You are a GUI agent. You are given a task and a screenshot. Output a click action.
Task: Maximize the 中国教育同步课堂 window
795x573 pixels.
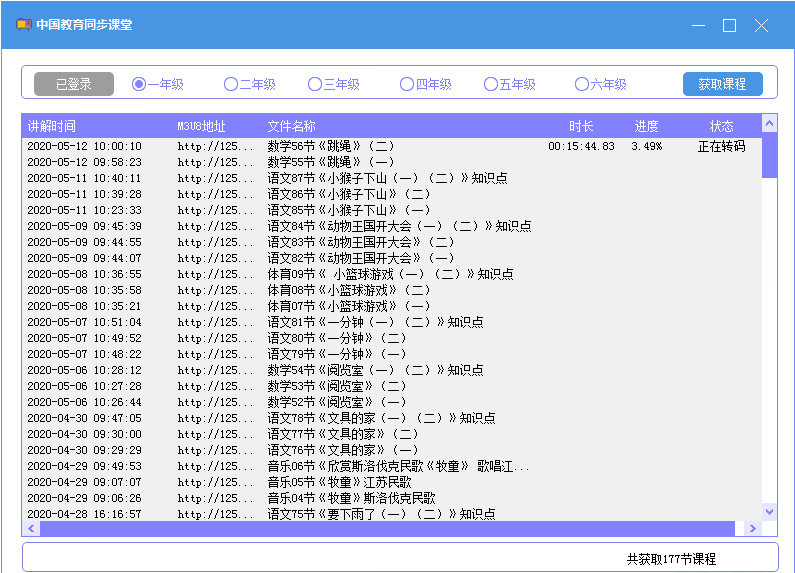(x=730, y=25)
